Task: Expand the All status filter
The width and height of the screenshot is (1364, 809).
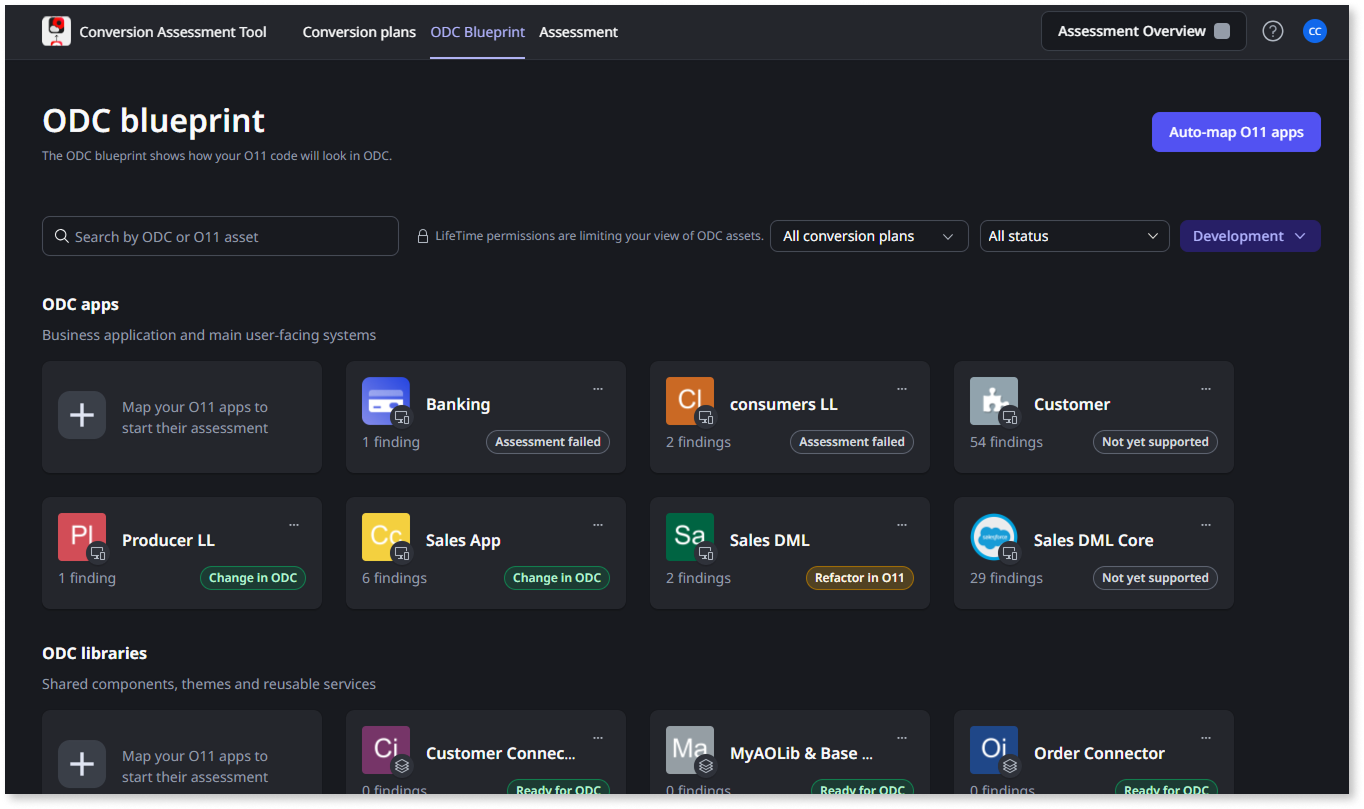Action: pos(1074,235)
